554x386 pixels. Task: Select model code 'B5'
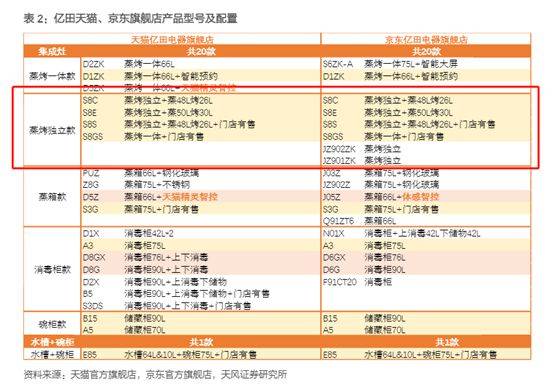(88, 294)
